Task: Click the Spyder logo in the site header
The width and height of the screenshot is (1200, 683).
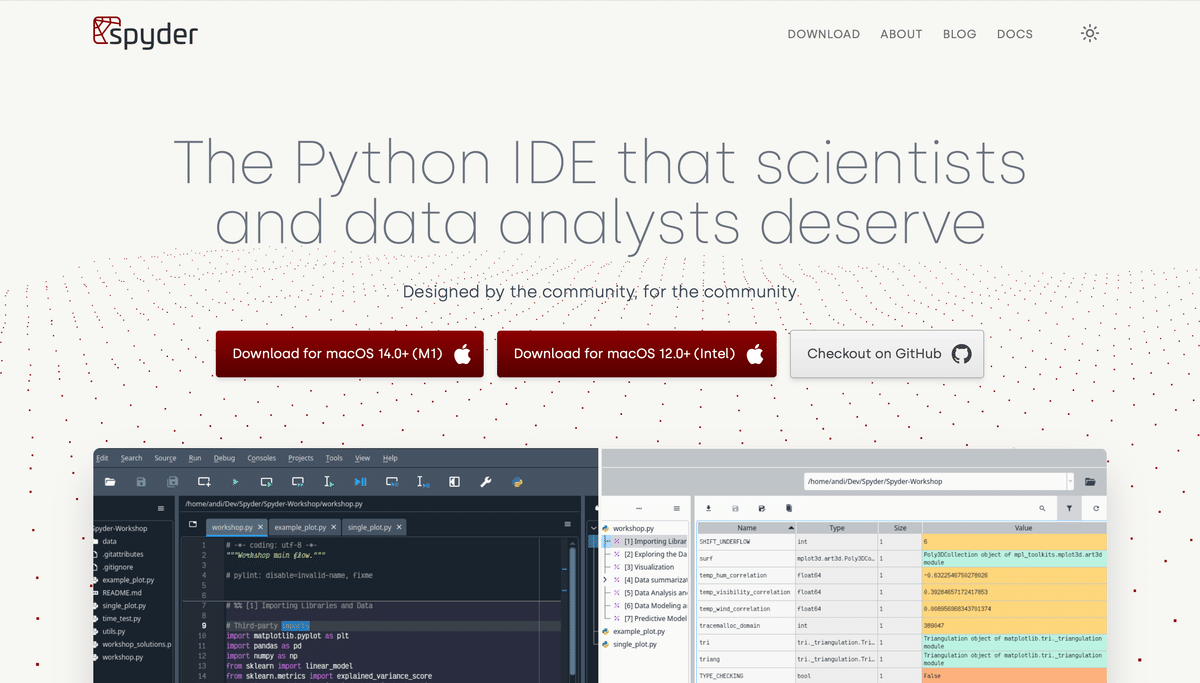Action: 145,33
